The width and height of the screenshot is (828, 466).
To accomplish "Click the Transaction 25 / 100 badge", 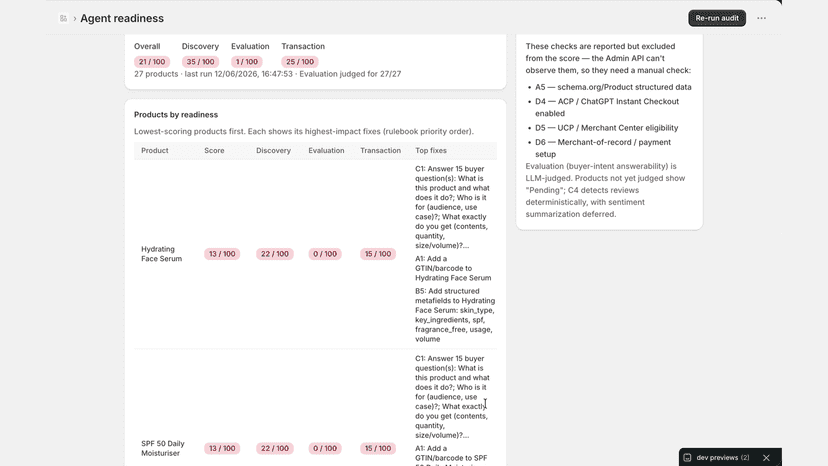I will [299, 62].
